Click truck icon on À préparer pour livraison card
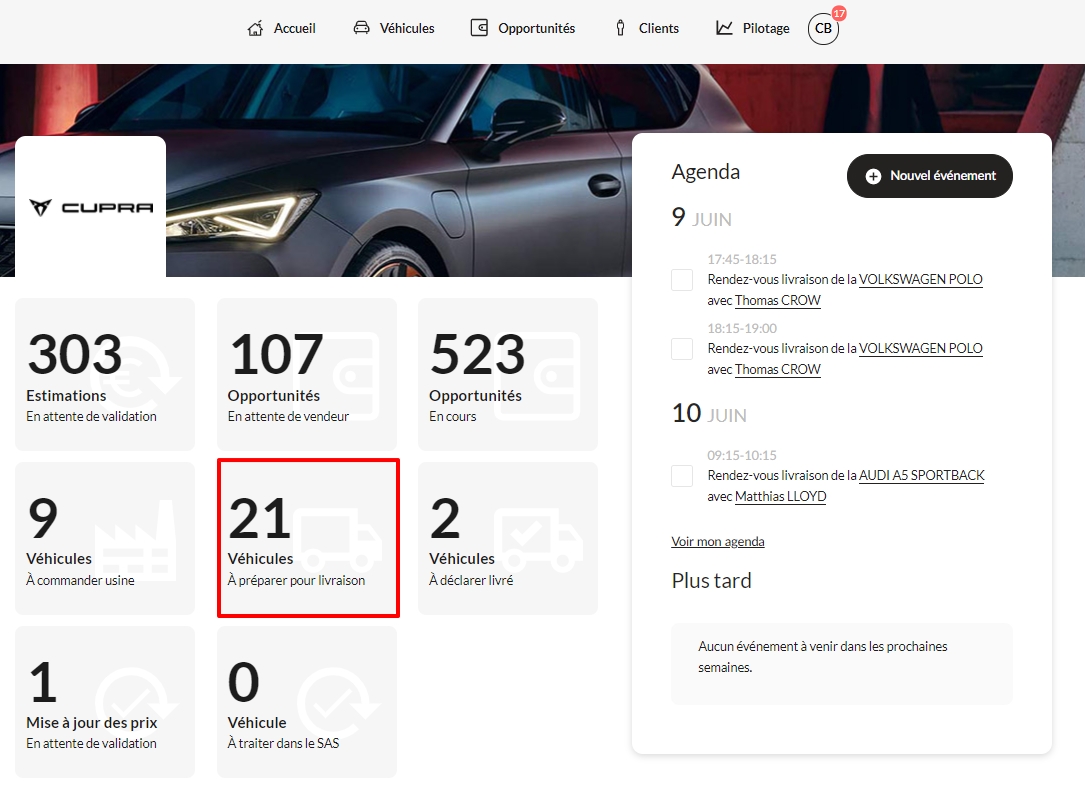 (338, 540)
